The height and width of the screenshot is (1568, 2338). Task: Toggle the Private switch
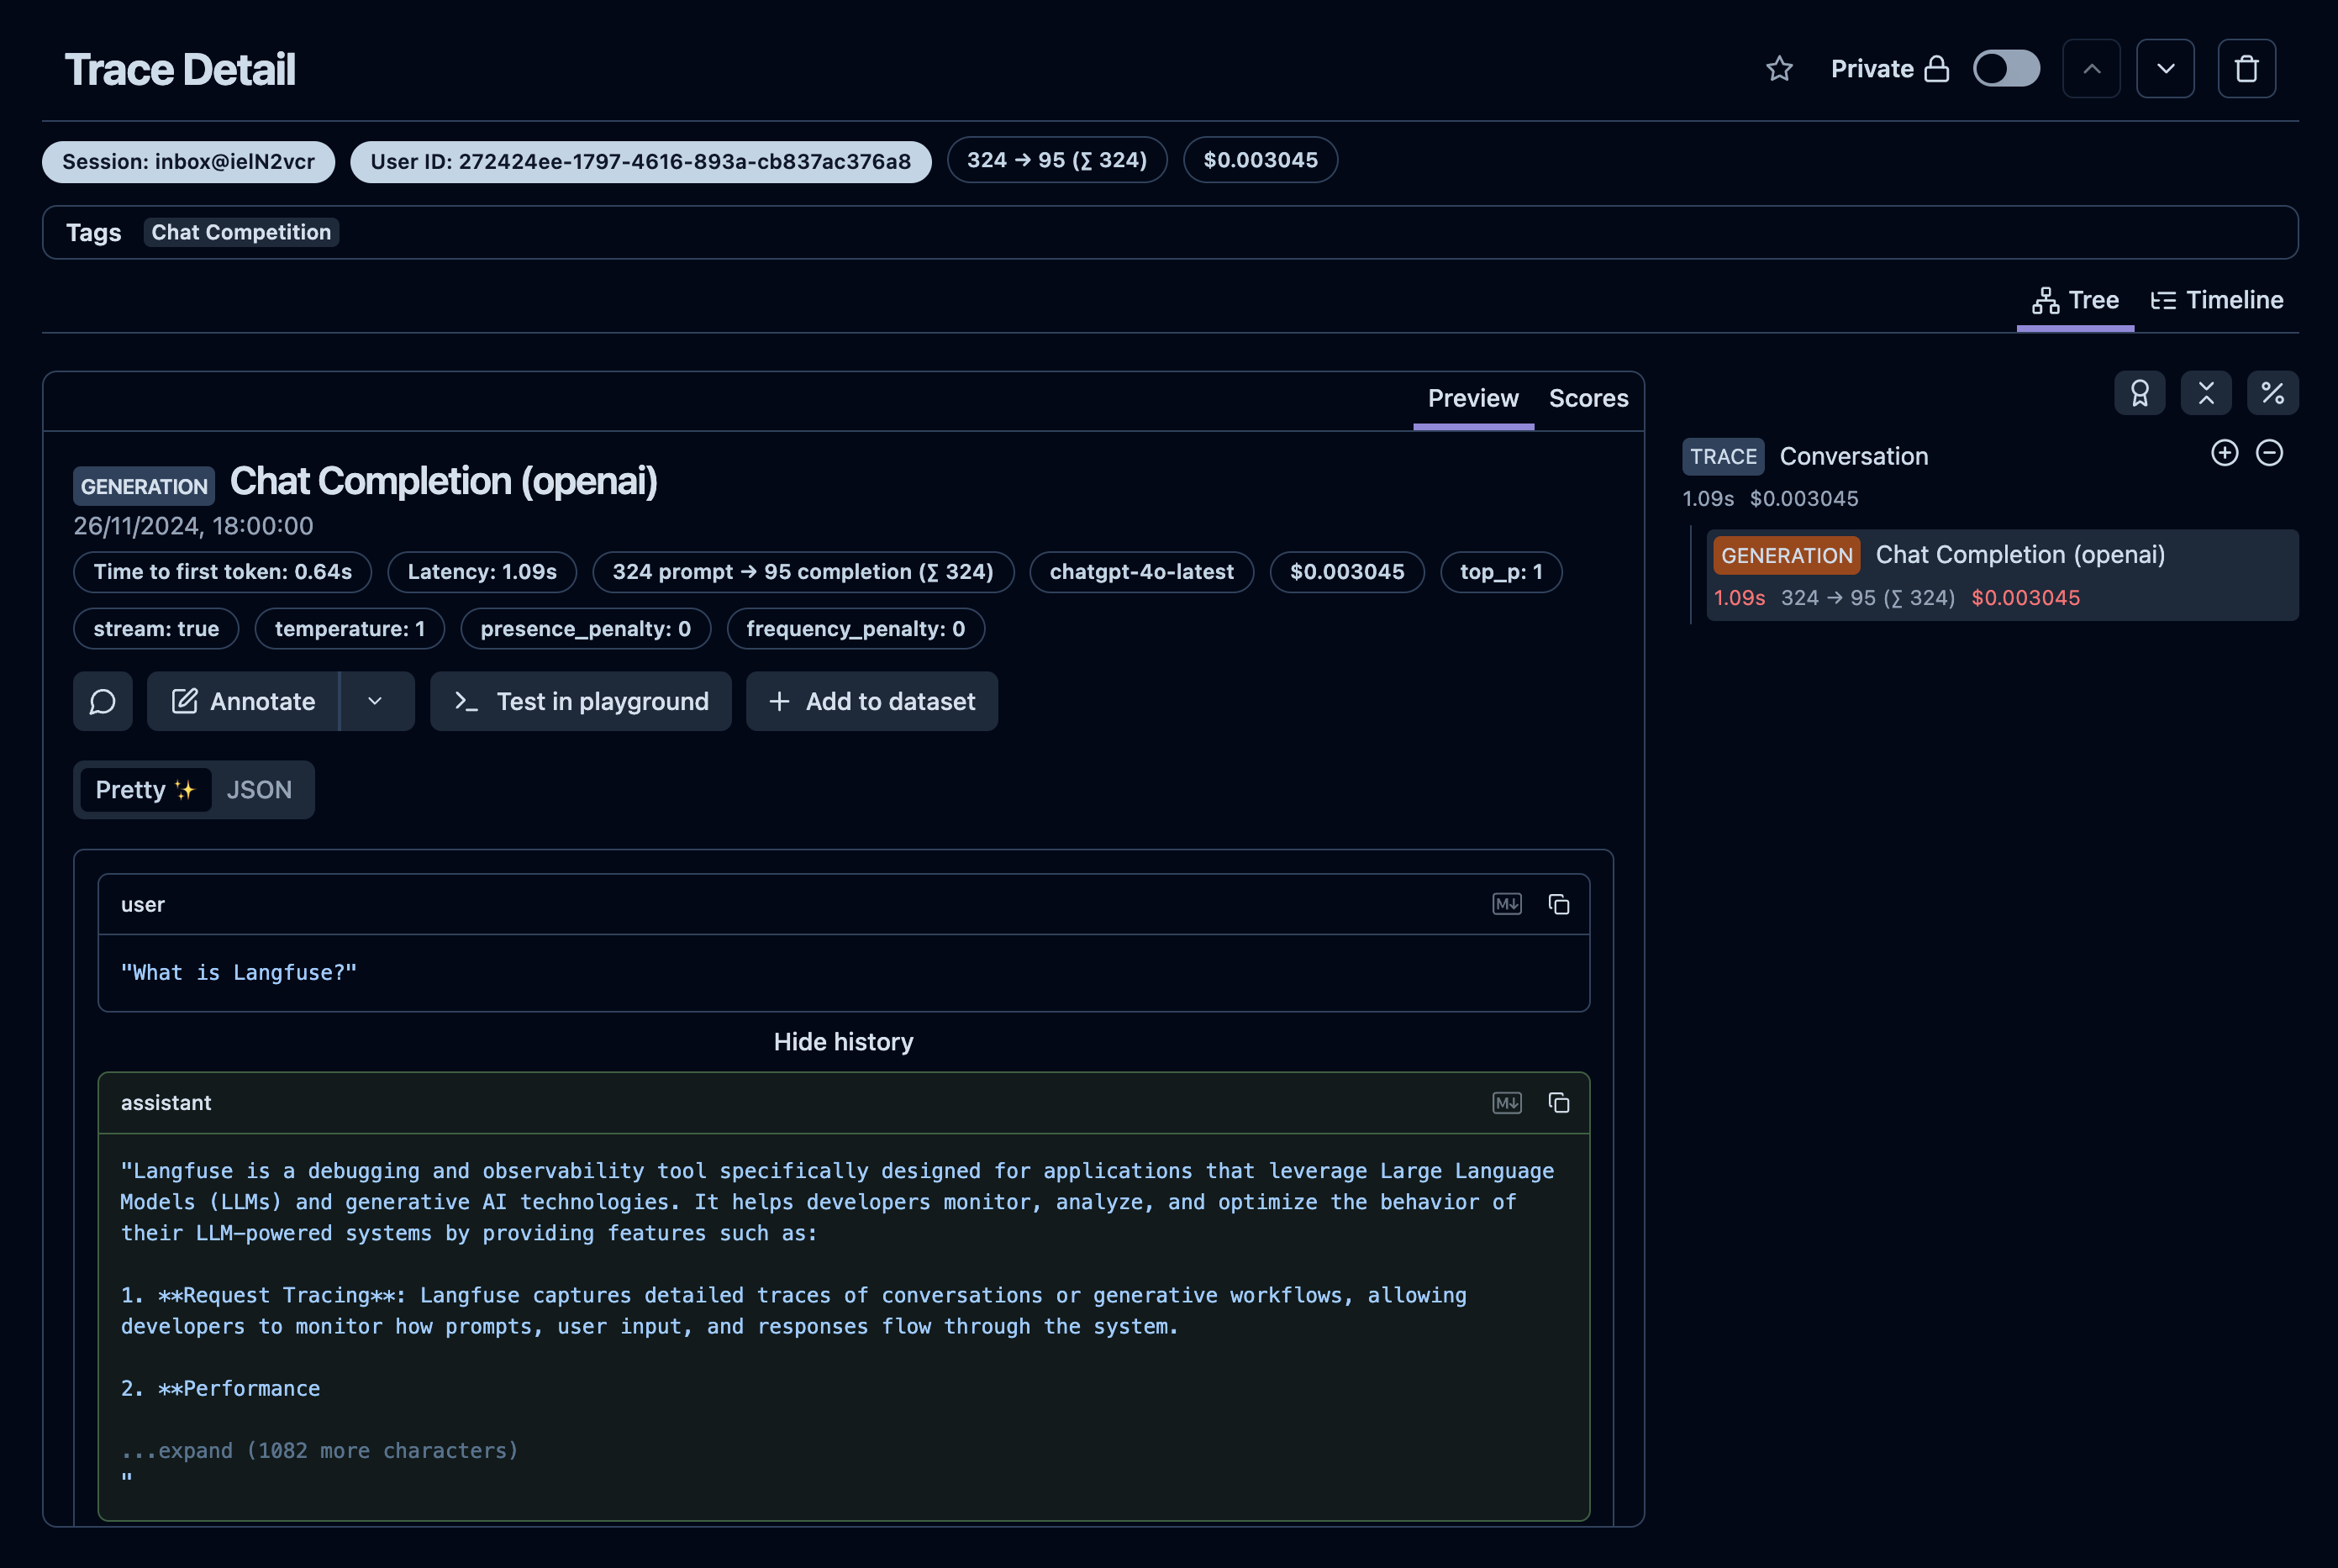(2005, 68)
